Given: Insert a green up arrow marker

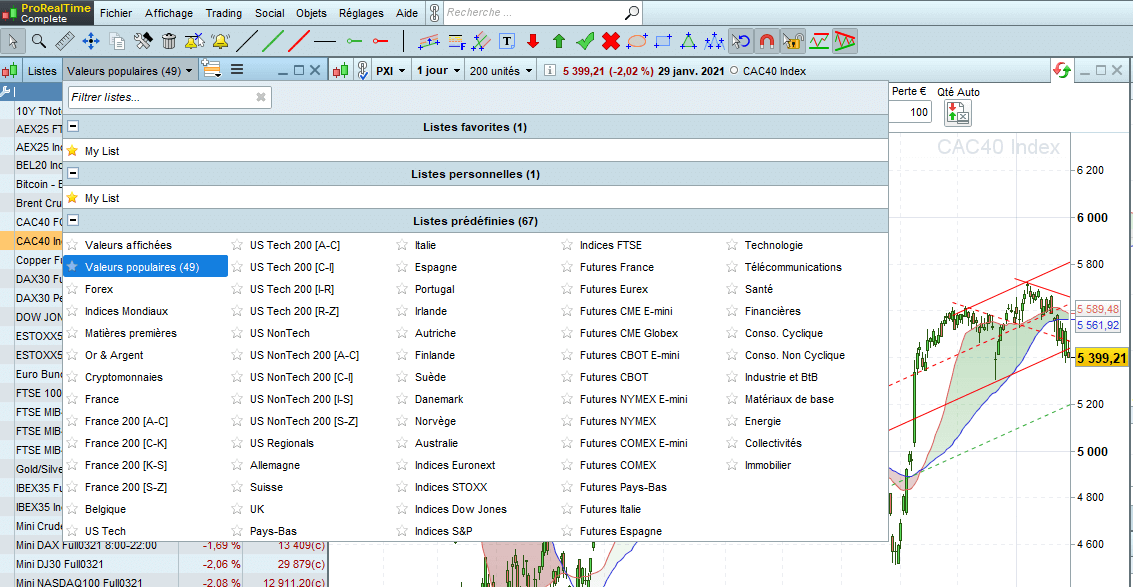Looking at the screenshot, I should click(559, 41).
